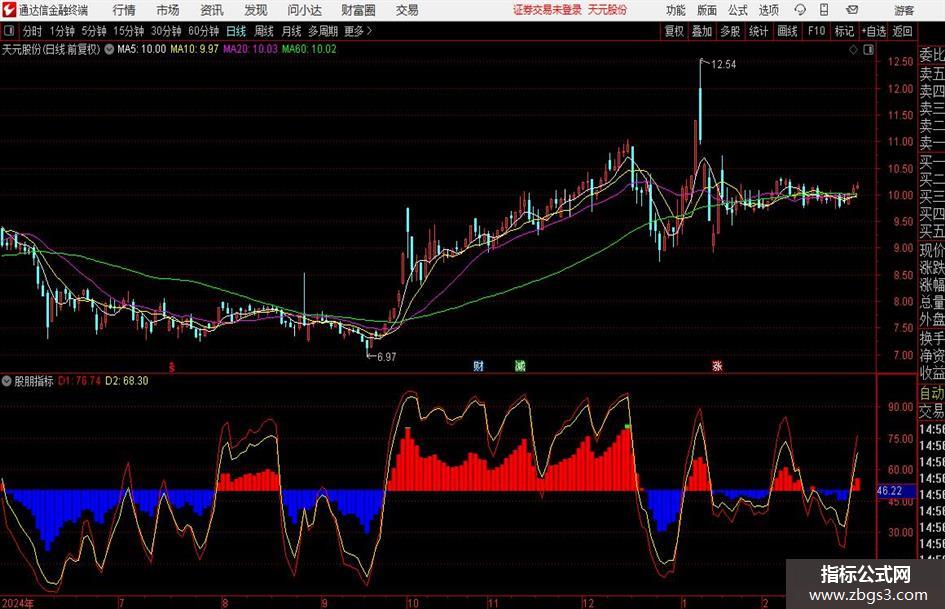Click the month 12 axis marker
945x609 pixels.
[x=588, y=603]
